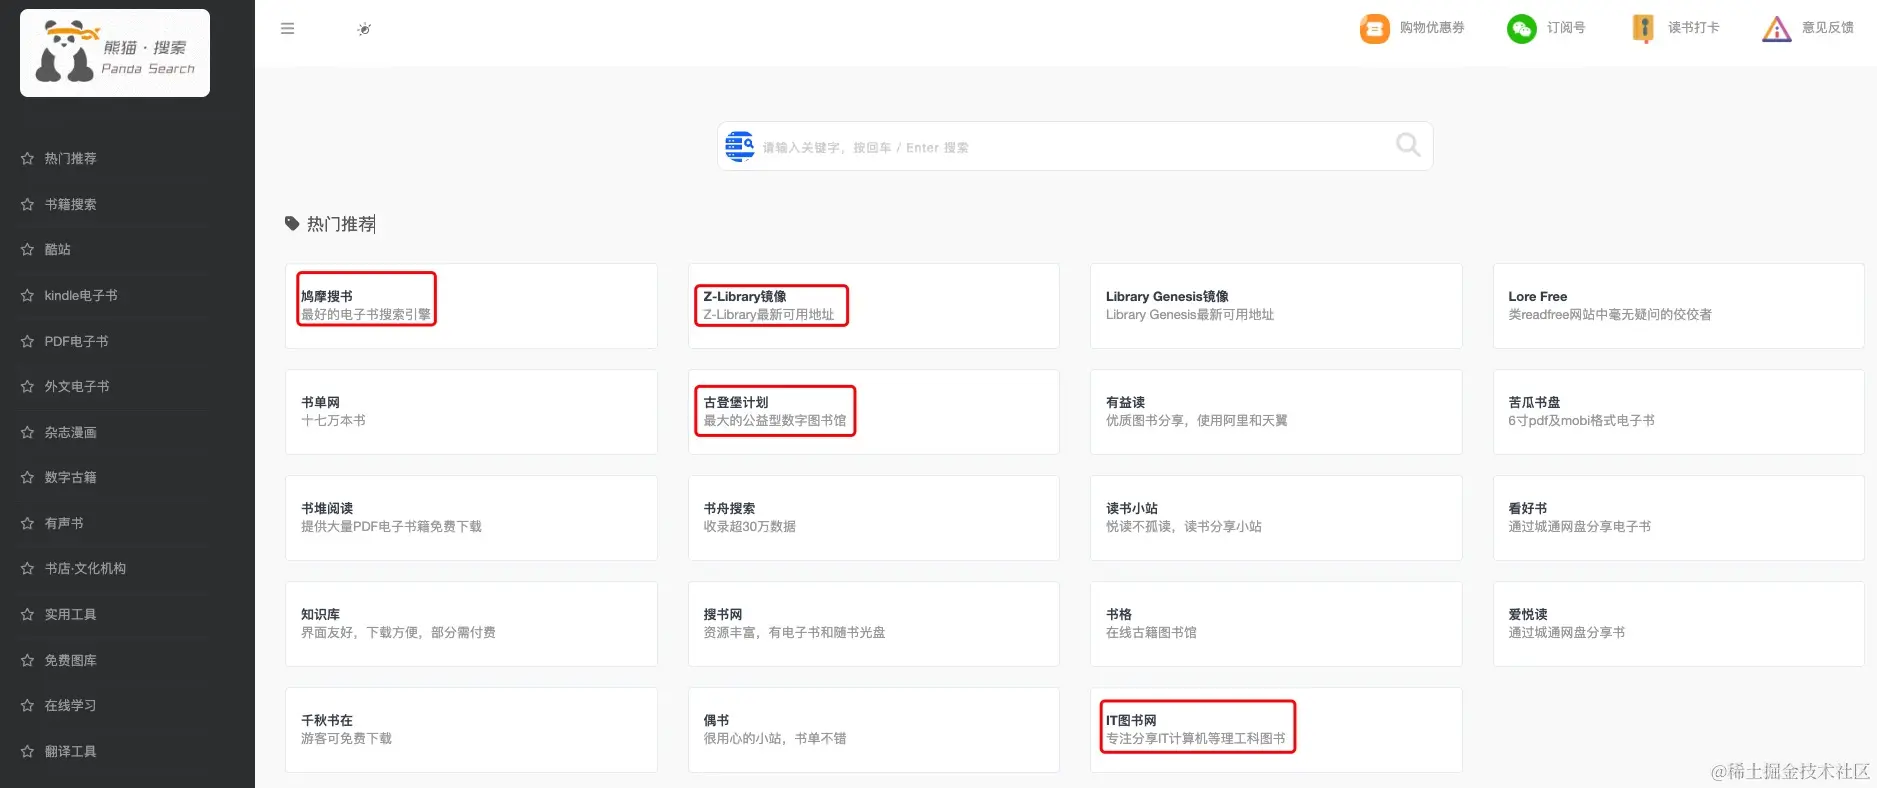Focus the keyword search input field
The image size is (1877, 788).
coord(1075,147)
